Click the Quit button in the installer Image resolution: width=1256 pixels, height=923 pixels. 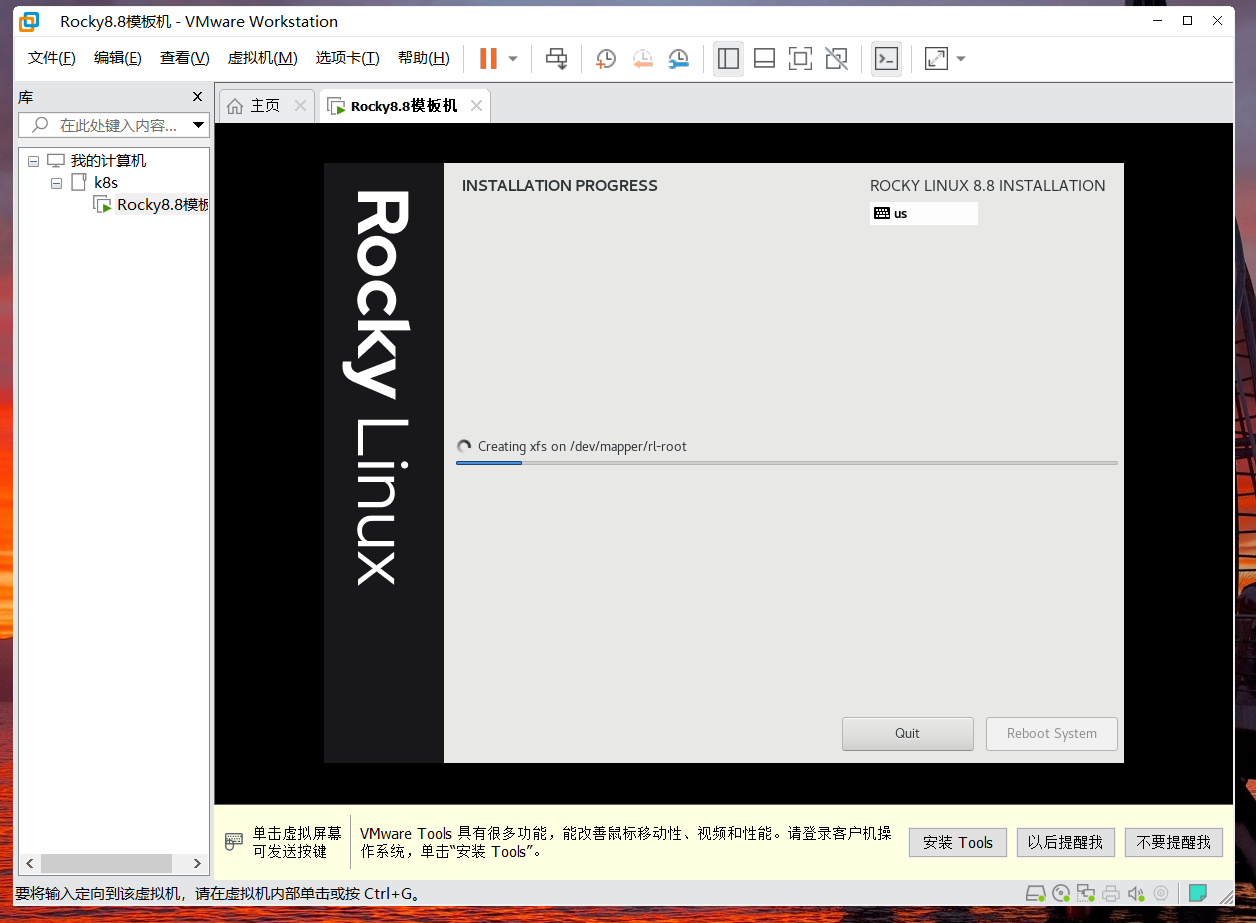coord(907,733)
